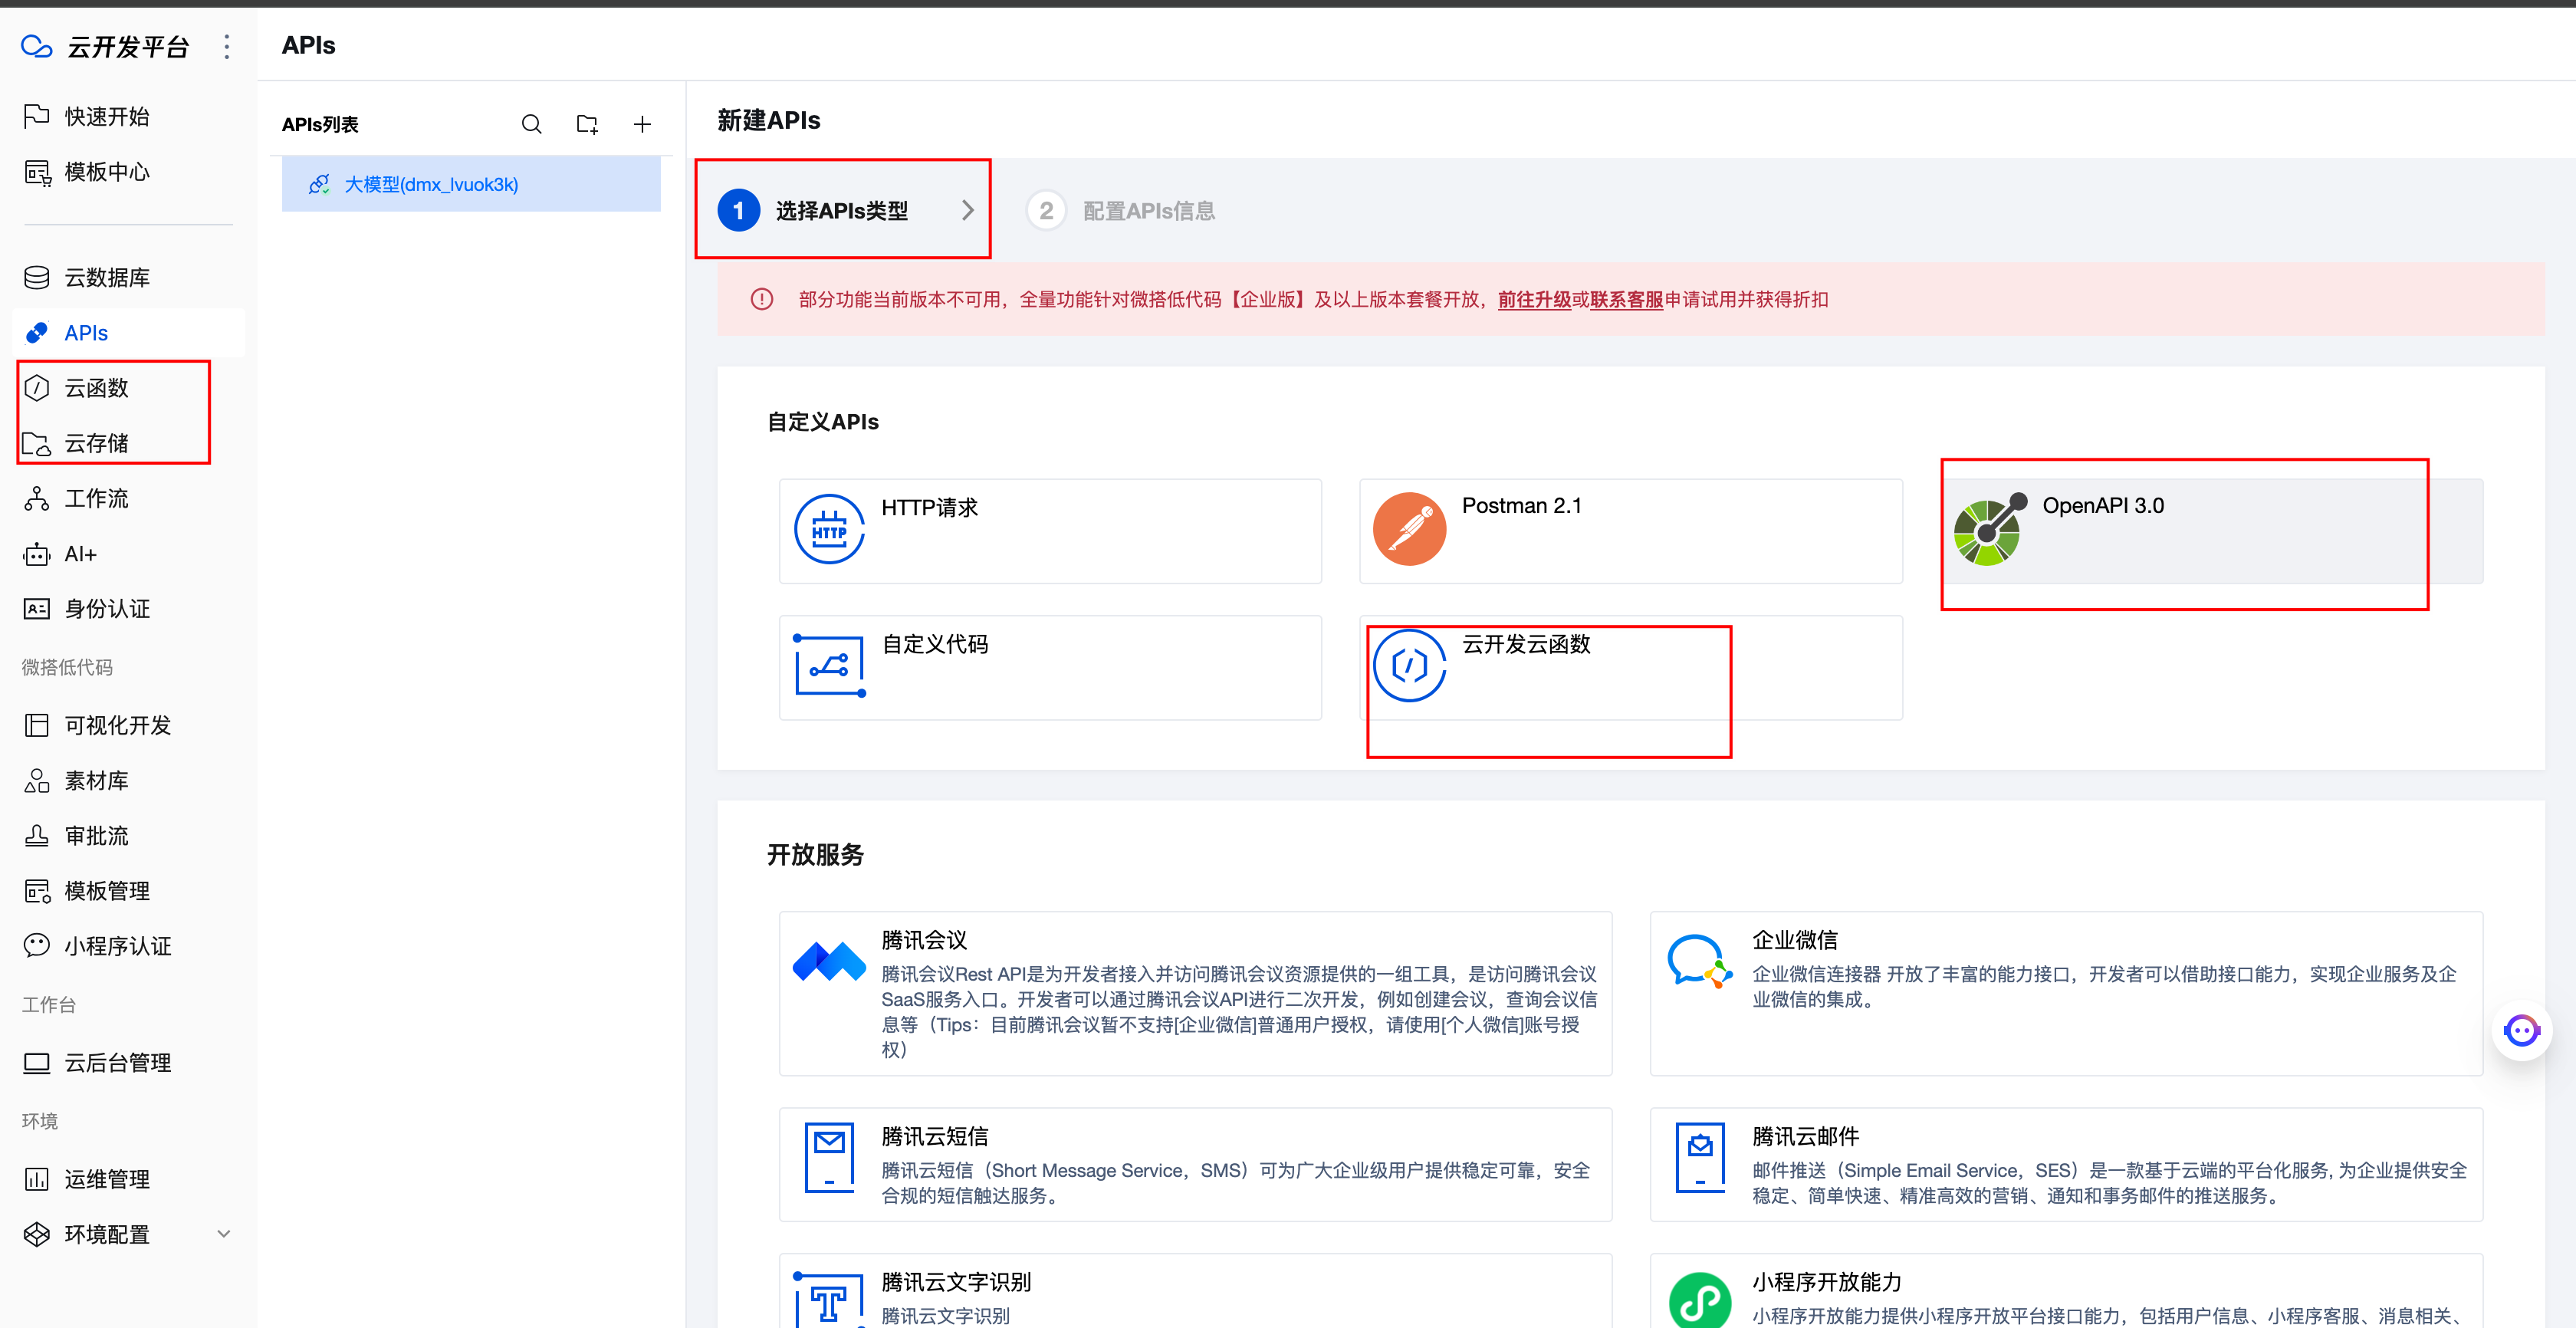The height and width of the screenshot is (1328, 2576).
Task: Click the 腾讯云邮件 envelope icon
Action: (1700, 1157)
